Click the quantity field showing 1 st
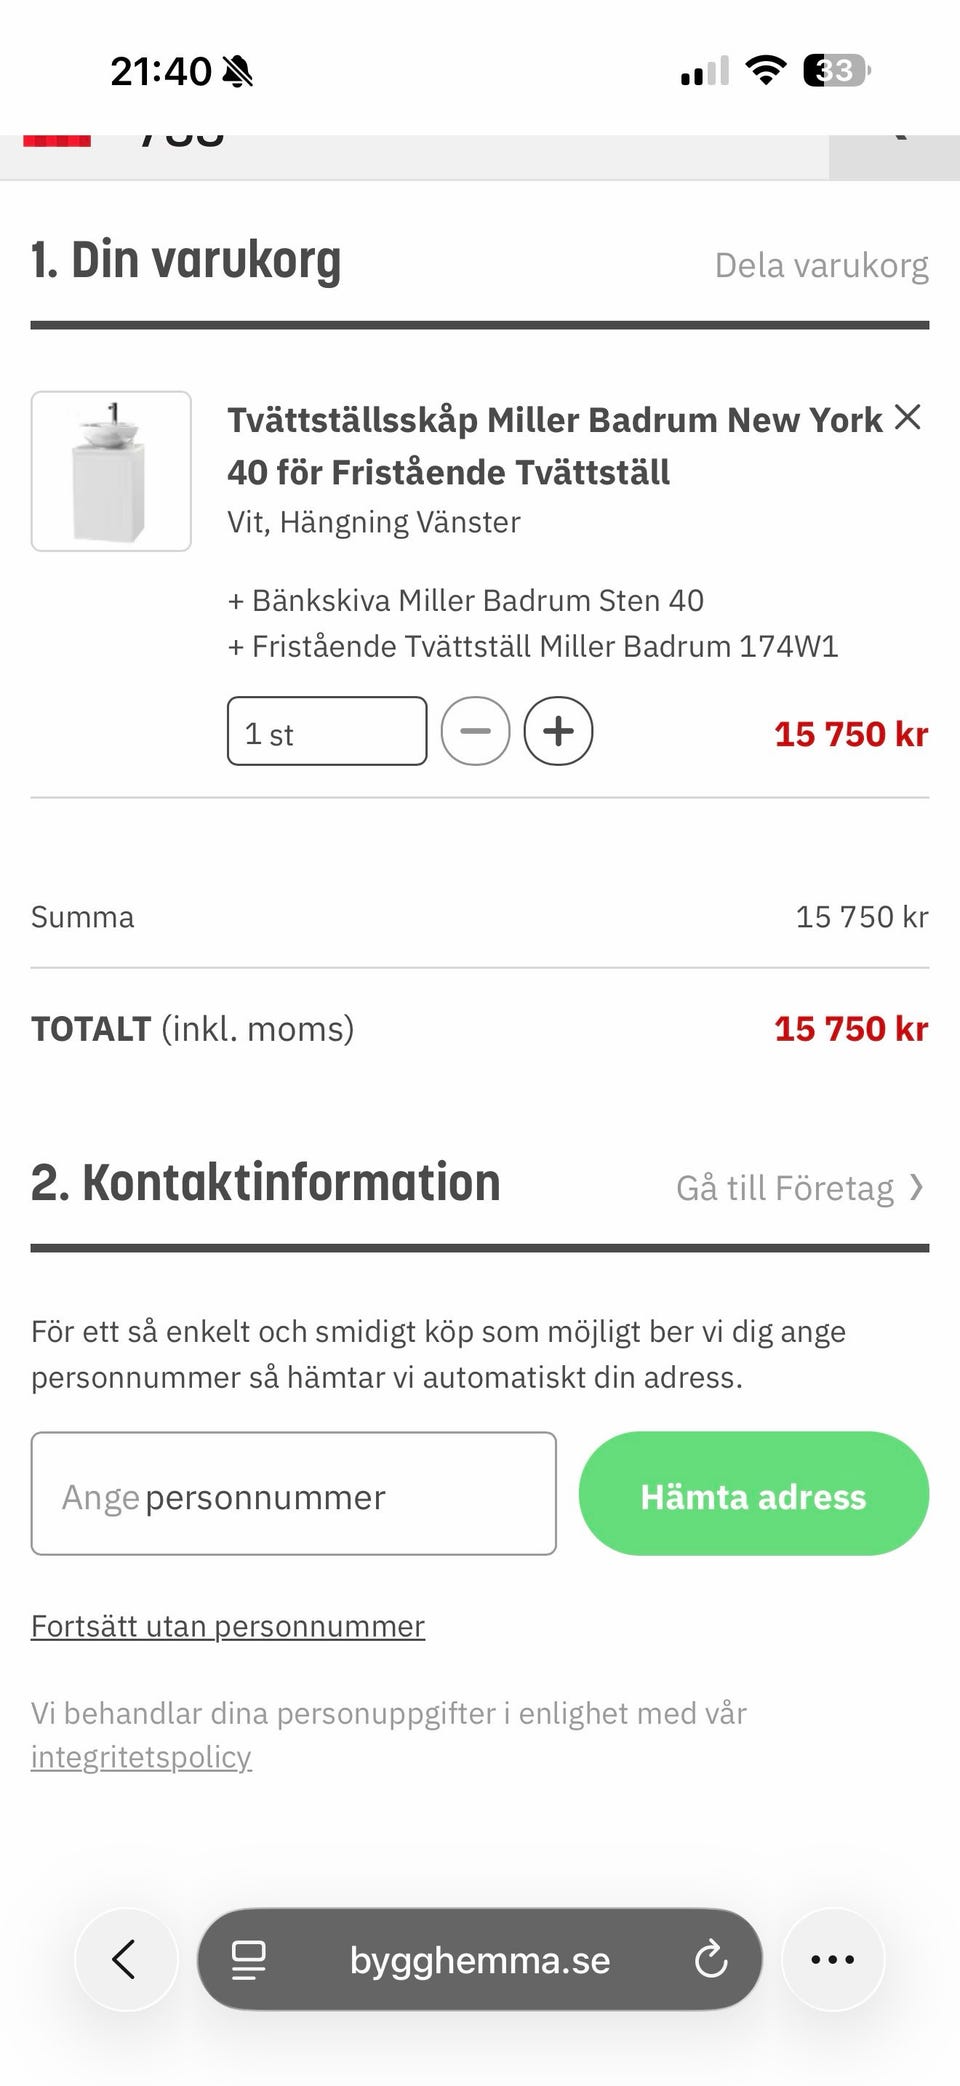This screenshot has height=2086, width=960. [326, 731]
